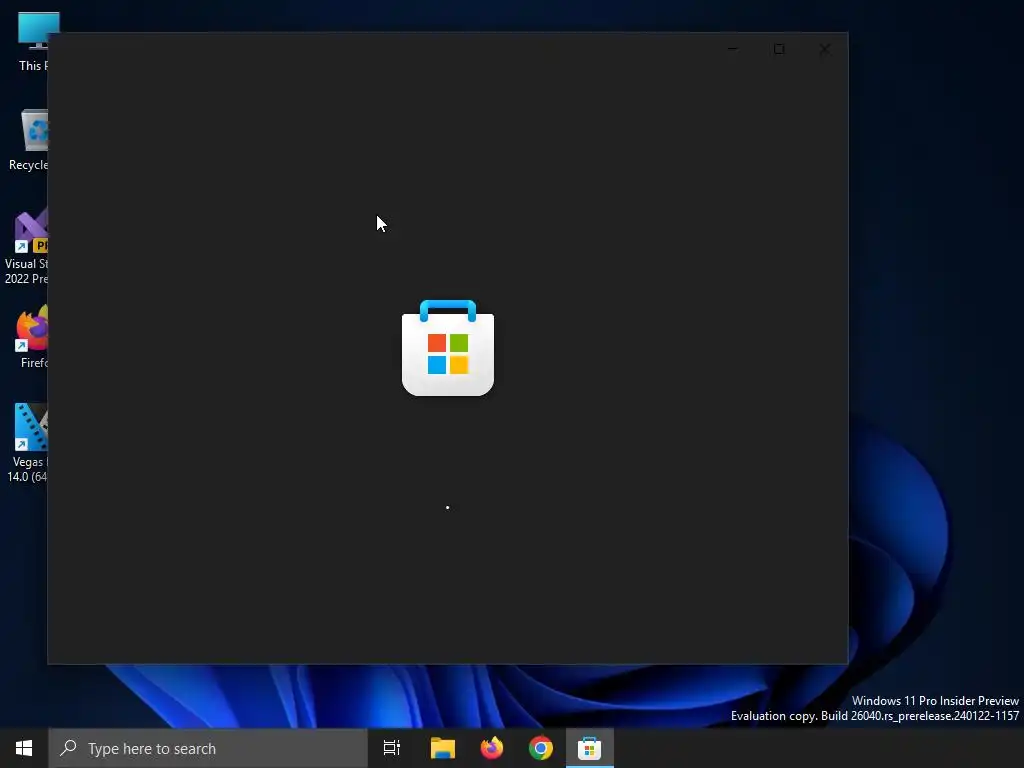Maximize the Microsoft Store window

coord(779,49)
